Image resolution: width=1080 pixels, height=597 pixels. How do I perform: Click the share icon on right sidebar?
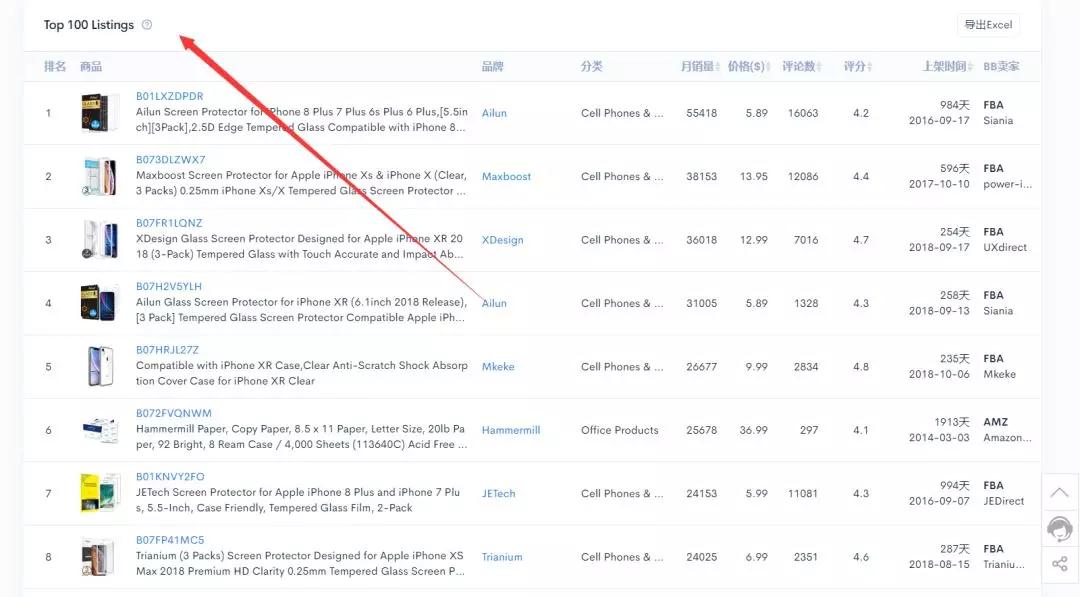pos(1059,564)
